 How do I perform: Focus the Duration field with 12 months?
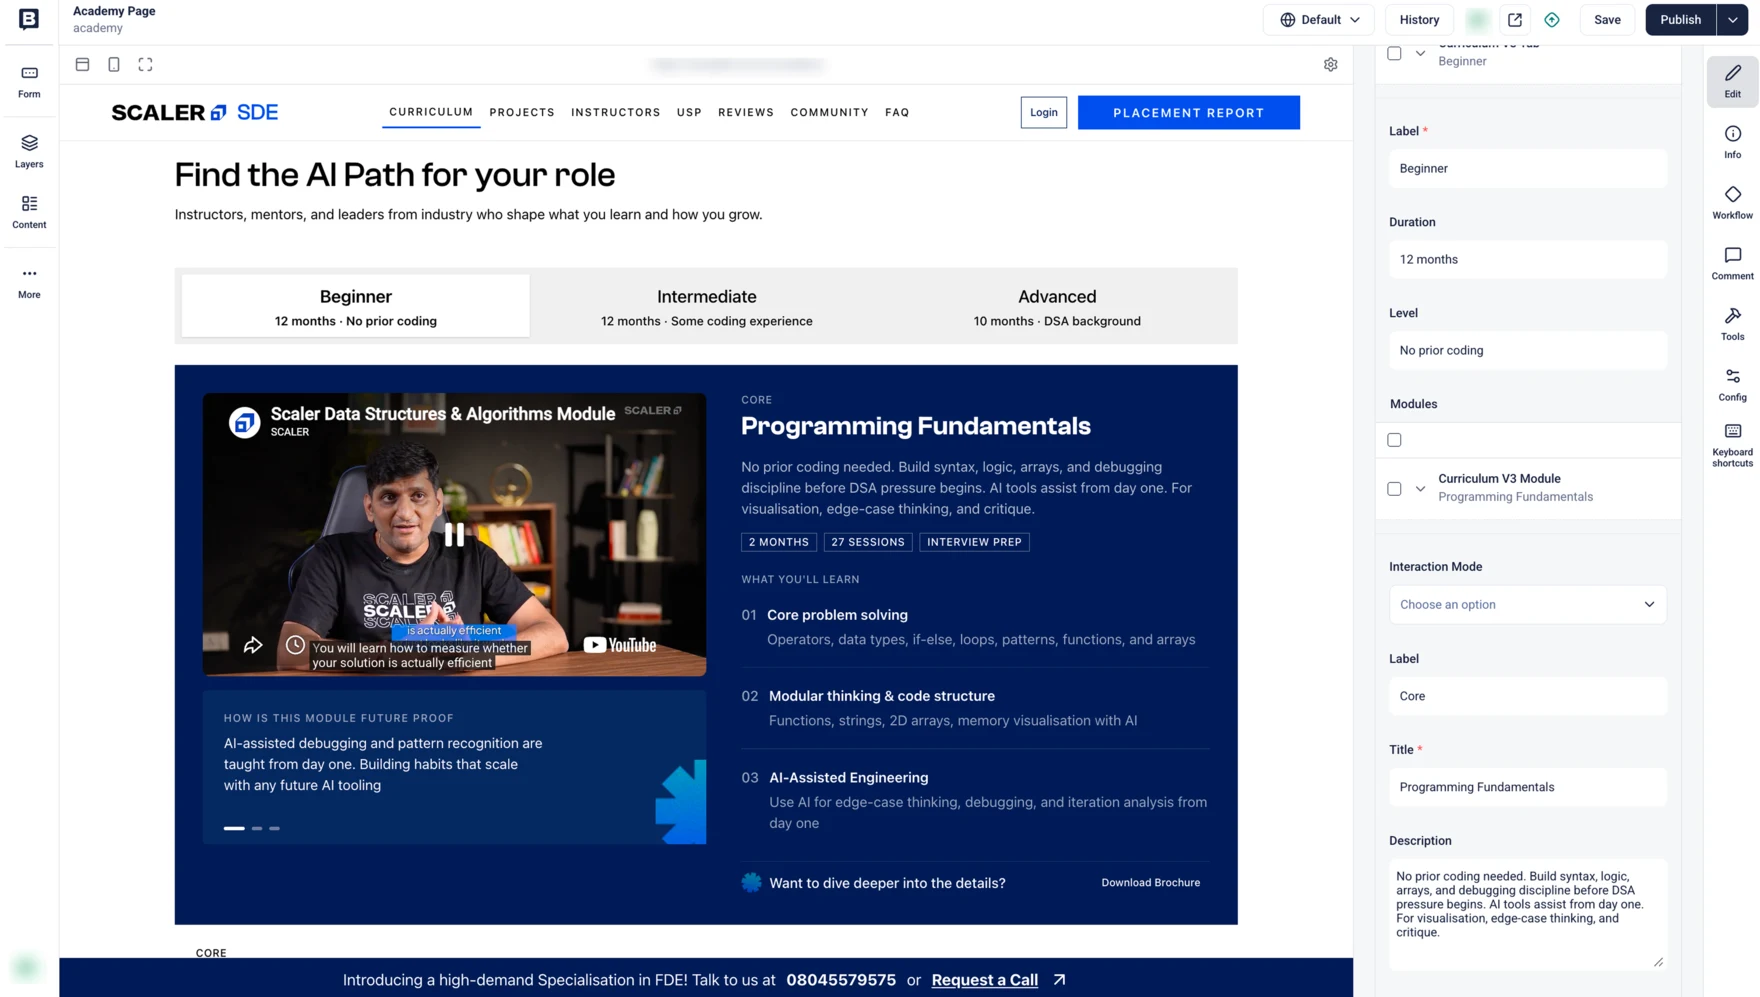tap(1527, 259)
